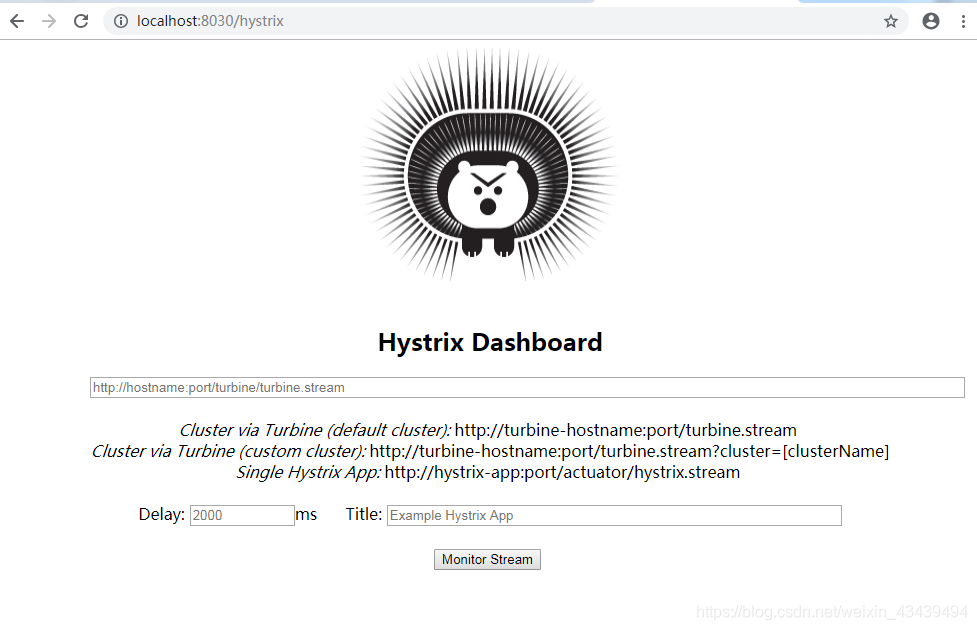Click the 'Delay:' label
The width and height of the screenshot is (977, 630).
(161, 515)
